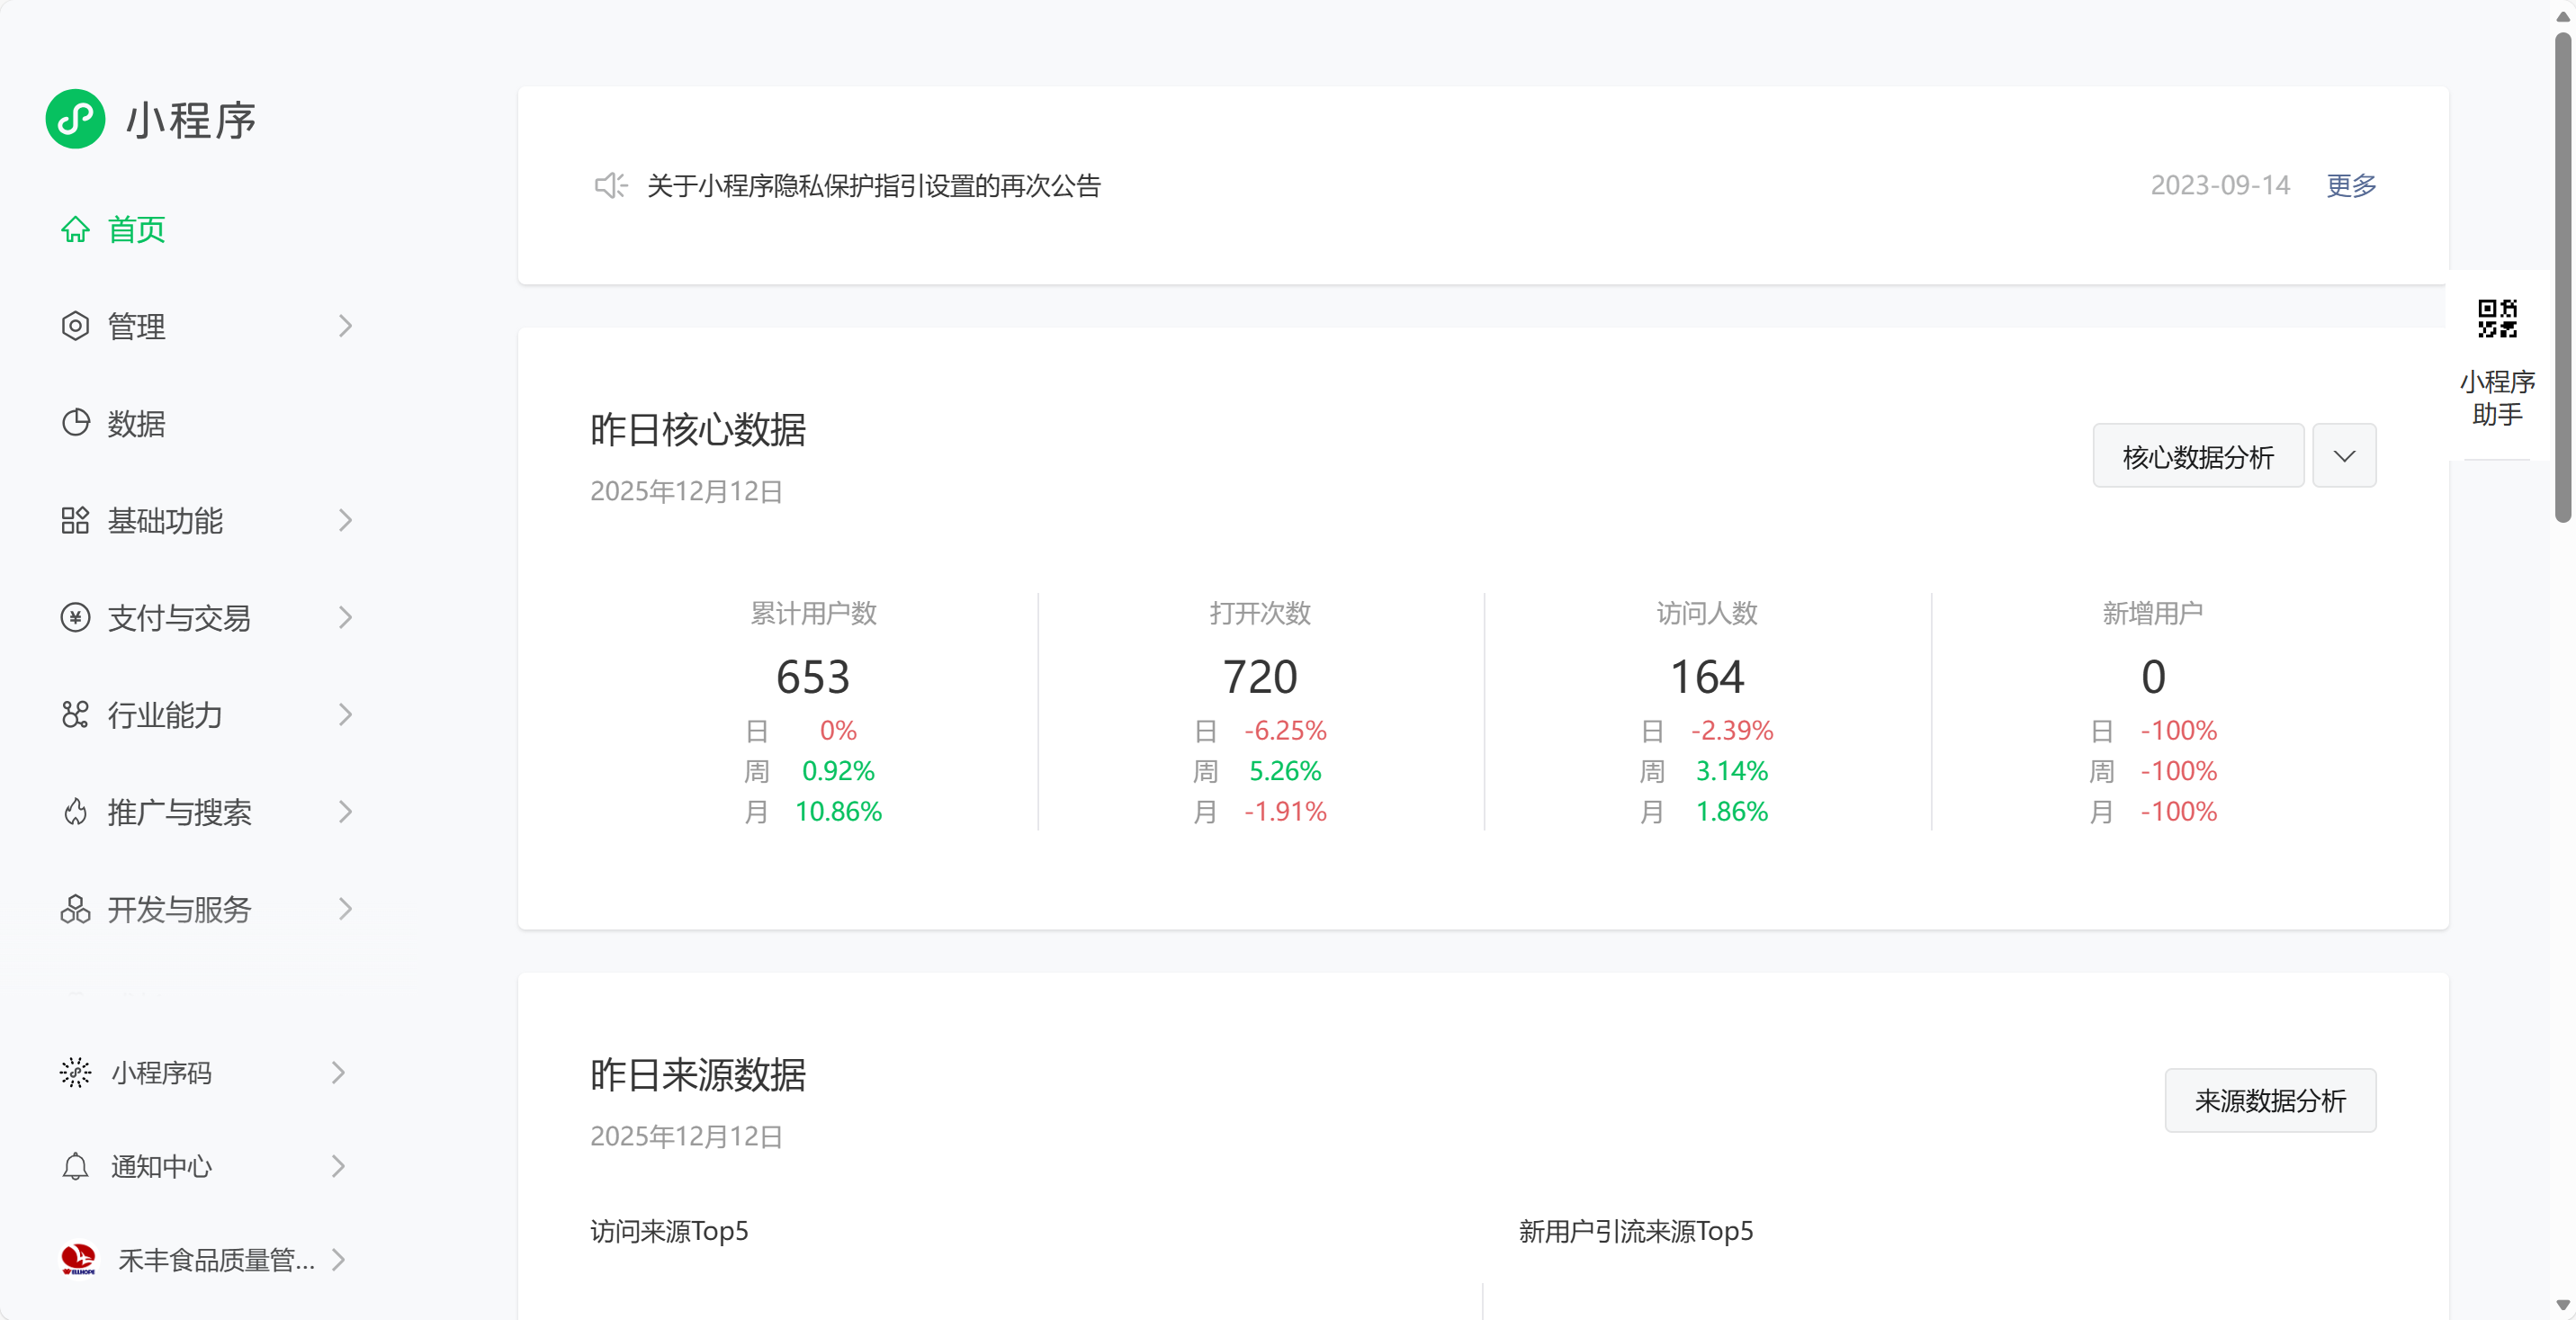Image resolution: width=2576 pixels, height=1320 pixels.
Task: Click the sparkle icon beside 小程序码
Action: point(75,1072)
